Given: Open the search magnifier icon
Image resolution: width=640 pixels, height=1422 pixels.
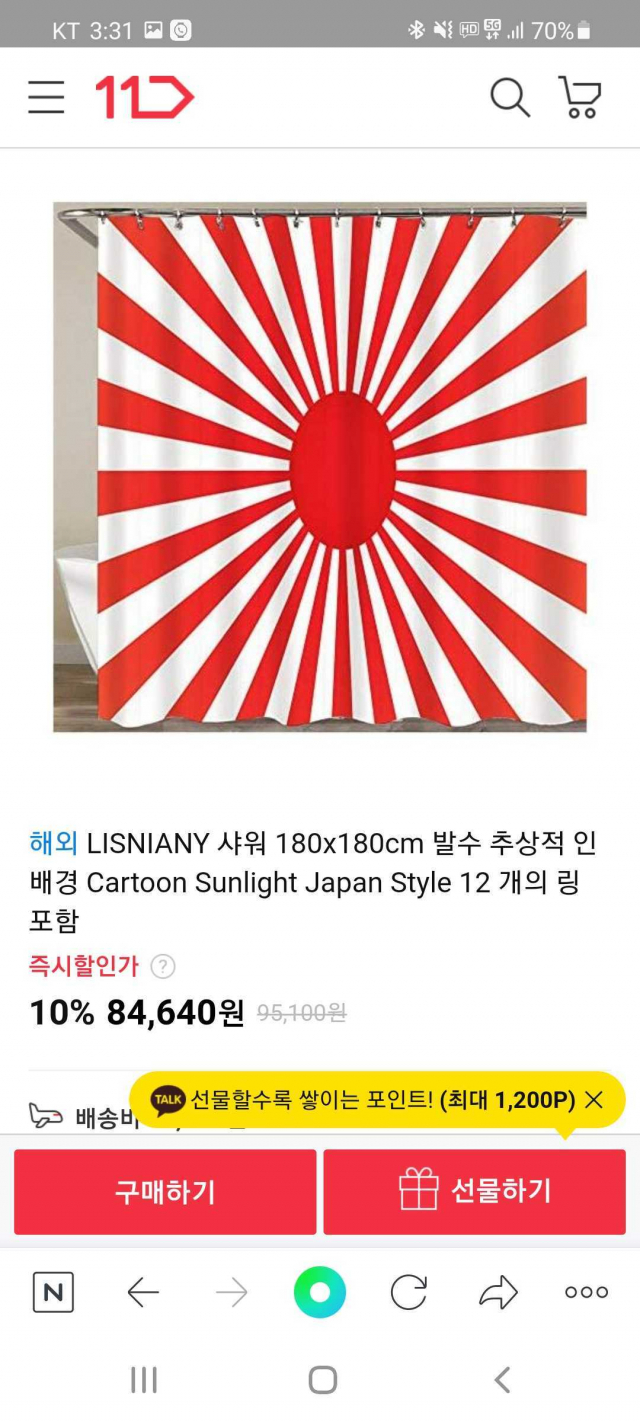Looking at the screenshot, I should (510, 98).
